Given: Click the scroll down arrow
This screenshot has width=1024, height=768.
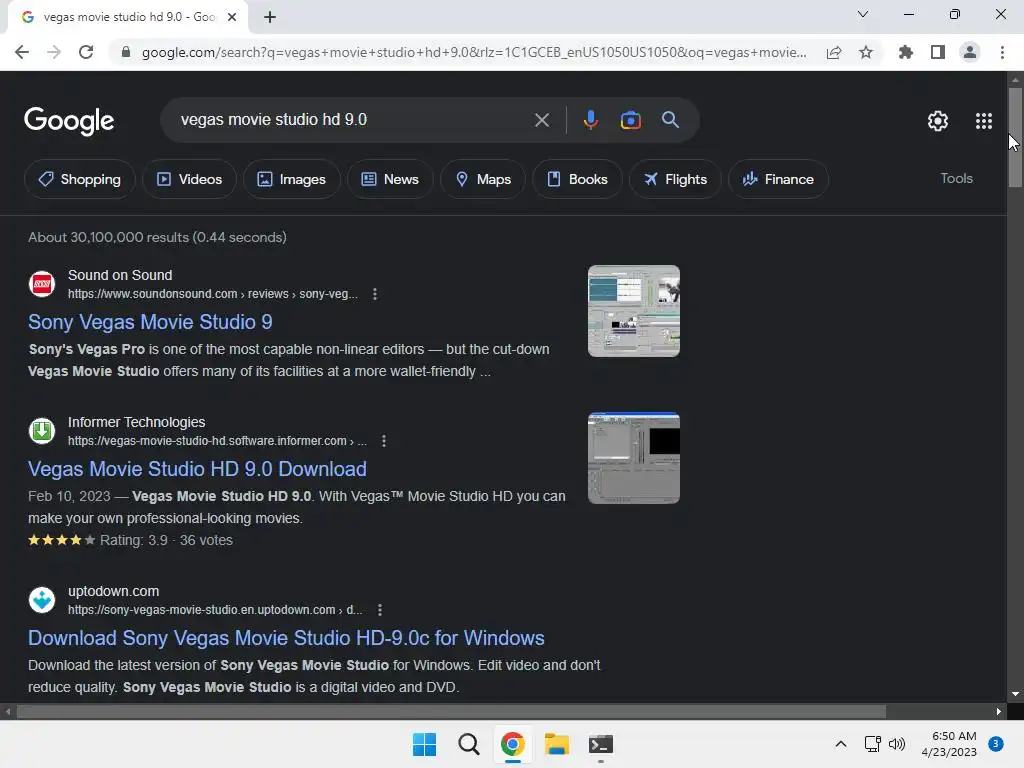Looking at the screenshot, I should pos(1015,694).
